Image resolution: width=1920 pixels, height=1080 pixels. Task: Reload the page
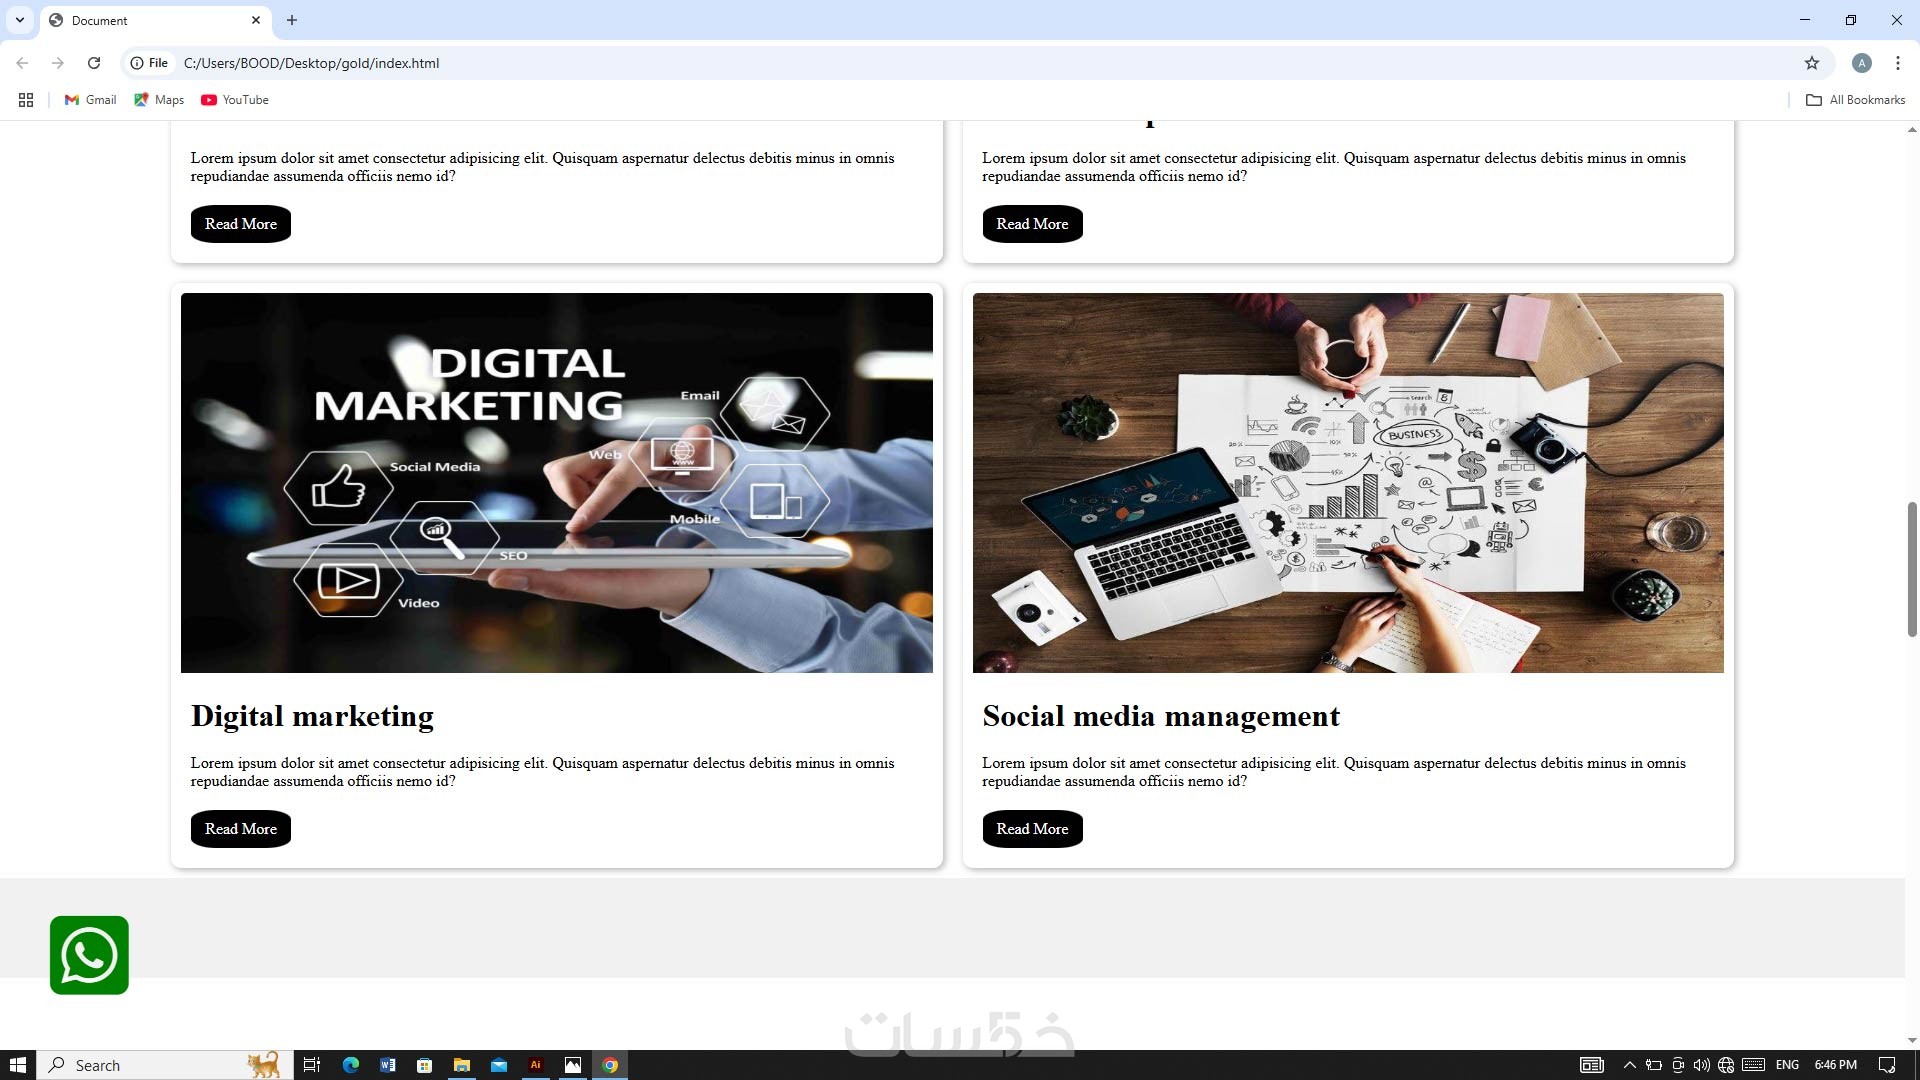pyautogui.click(x=94, y=63)
